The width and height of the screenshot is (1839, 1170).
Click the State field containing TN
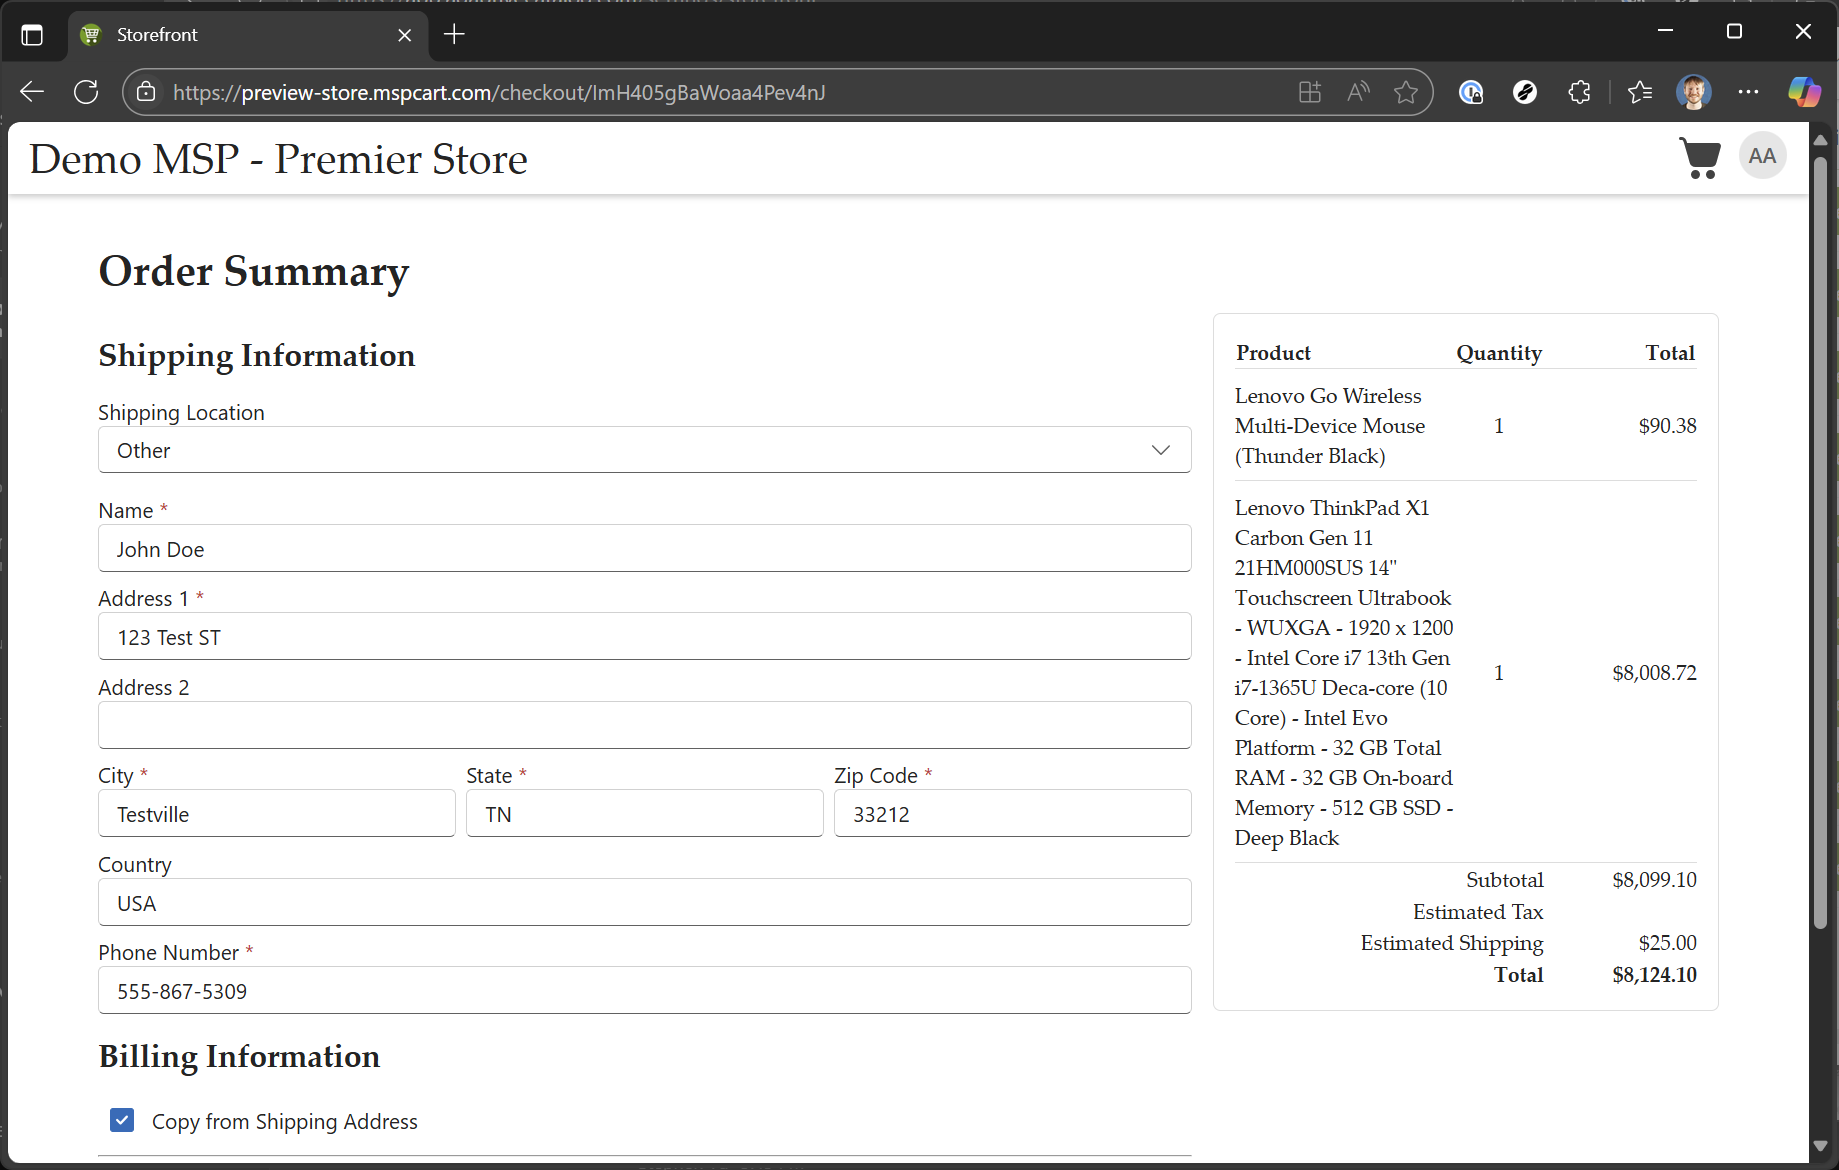point(644,814)
